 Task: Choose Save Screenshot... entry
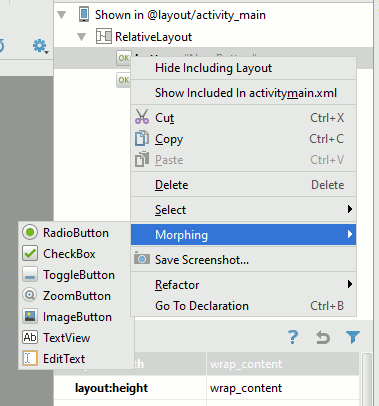point(244,260)
